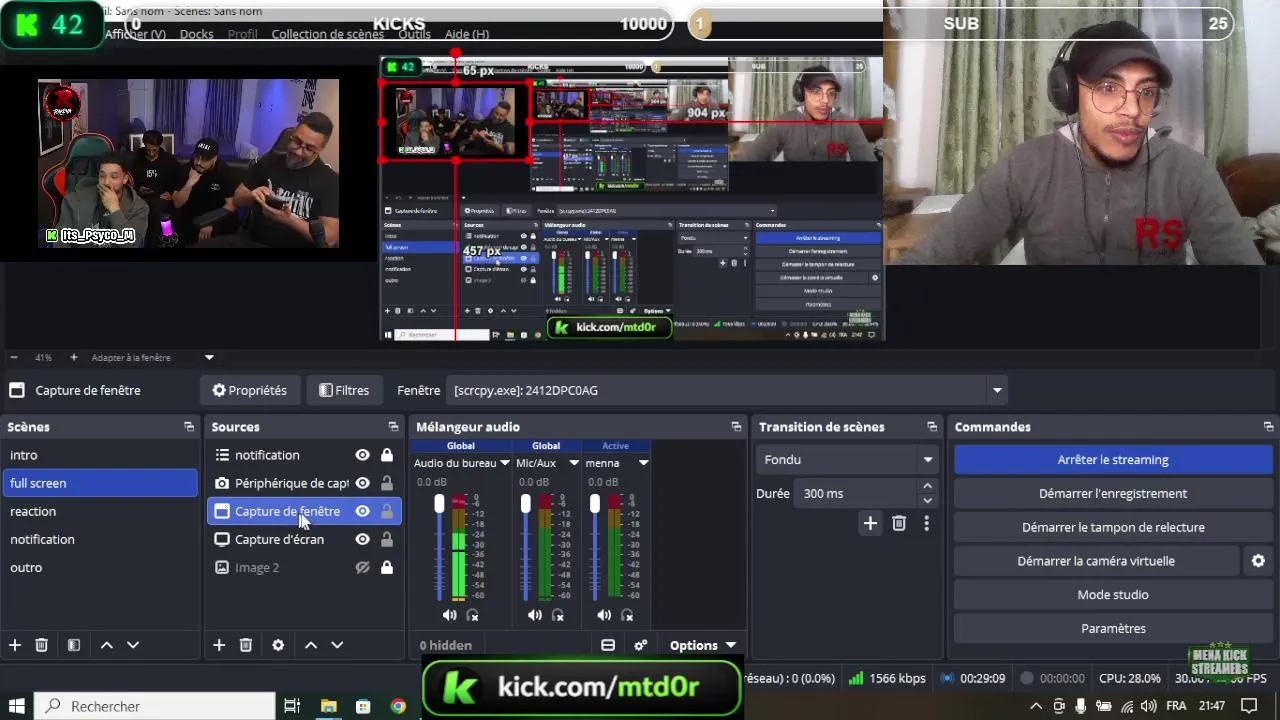
Task: Open the Fenêtre window selection dropdown
Action: (x=996, y=390)
